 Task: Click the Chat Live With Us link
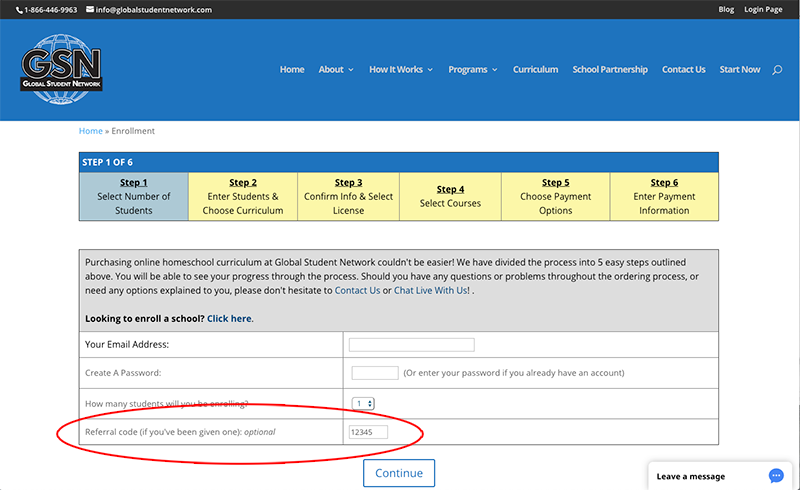point(432,290)
